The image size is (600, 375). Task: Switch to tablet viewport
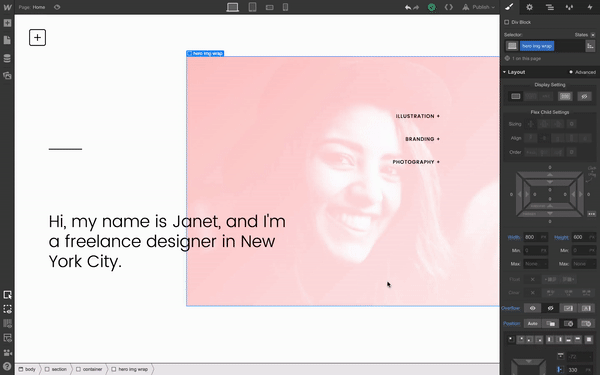coord(252,7)
